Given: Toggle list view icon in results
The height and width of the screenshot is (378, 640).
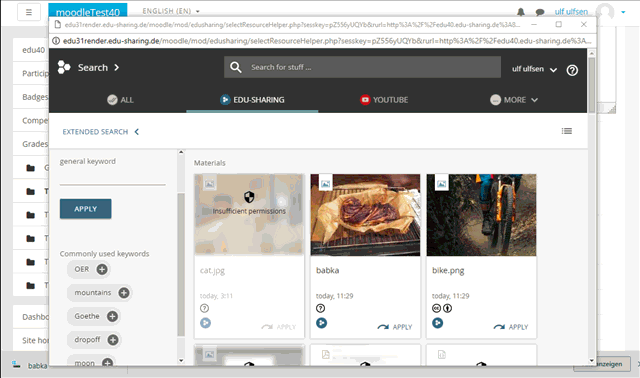Looking at the screenshot, I should [567, 131].
